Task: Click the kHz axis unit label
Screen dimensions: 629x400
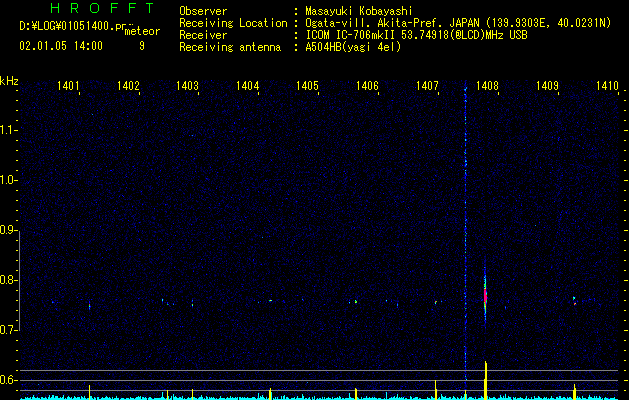Action: pyautogui.click(x=9, y=81)
